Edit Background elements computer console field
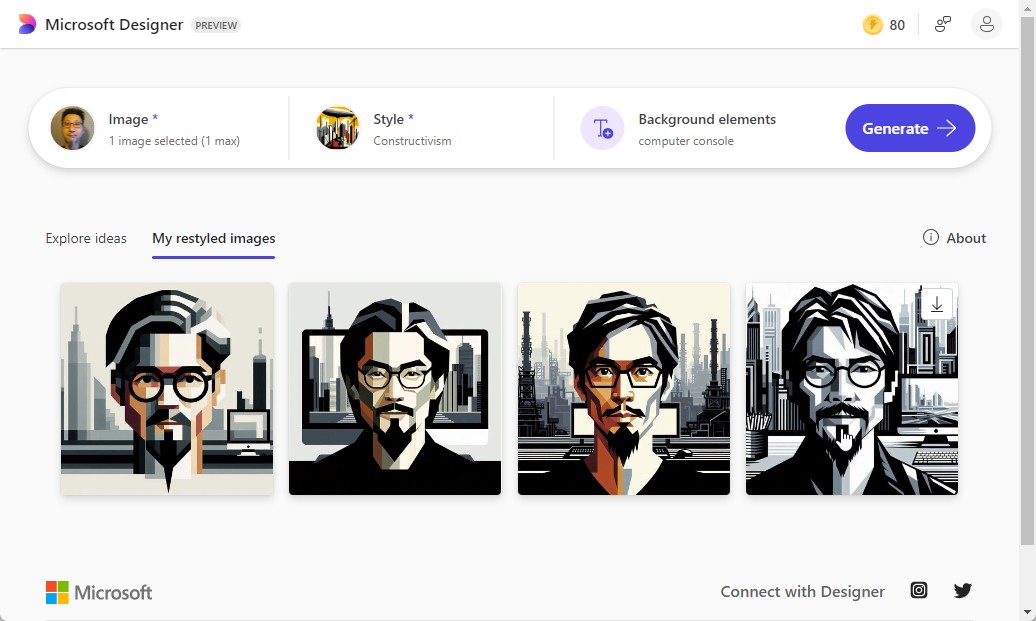The image size is (1036, 621). click(x=706, y=129)
